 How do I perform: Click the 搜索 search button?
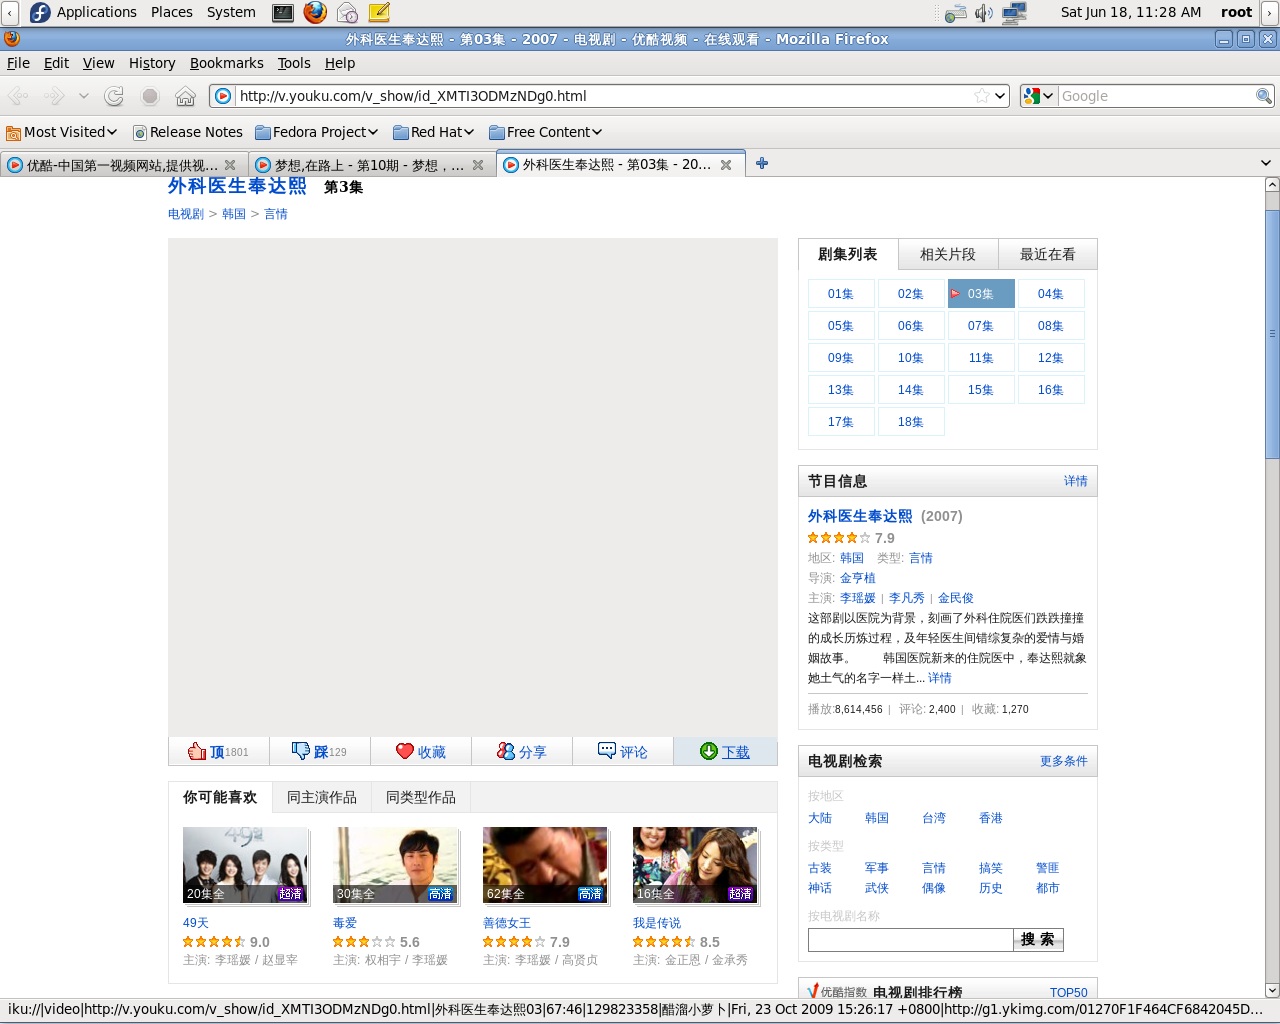point(1037,940)
